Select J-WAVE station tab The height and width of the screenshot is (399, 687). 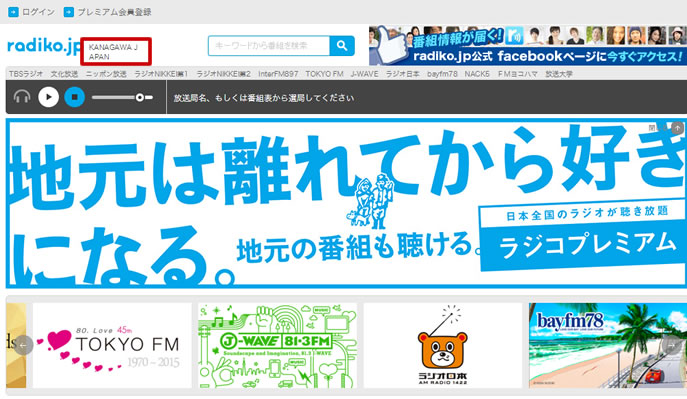[x=364, y=74]
